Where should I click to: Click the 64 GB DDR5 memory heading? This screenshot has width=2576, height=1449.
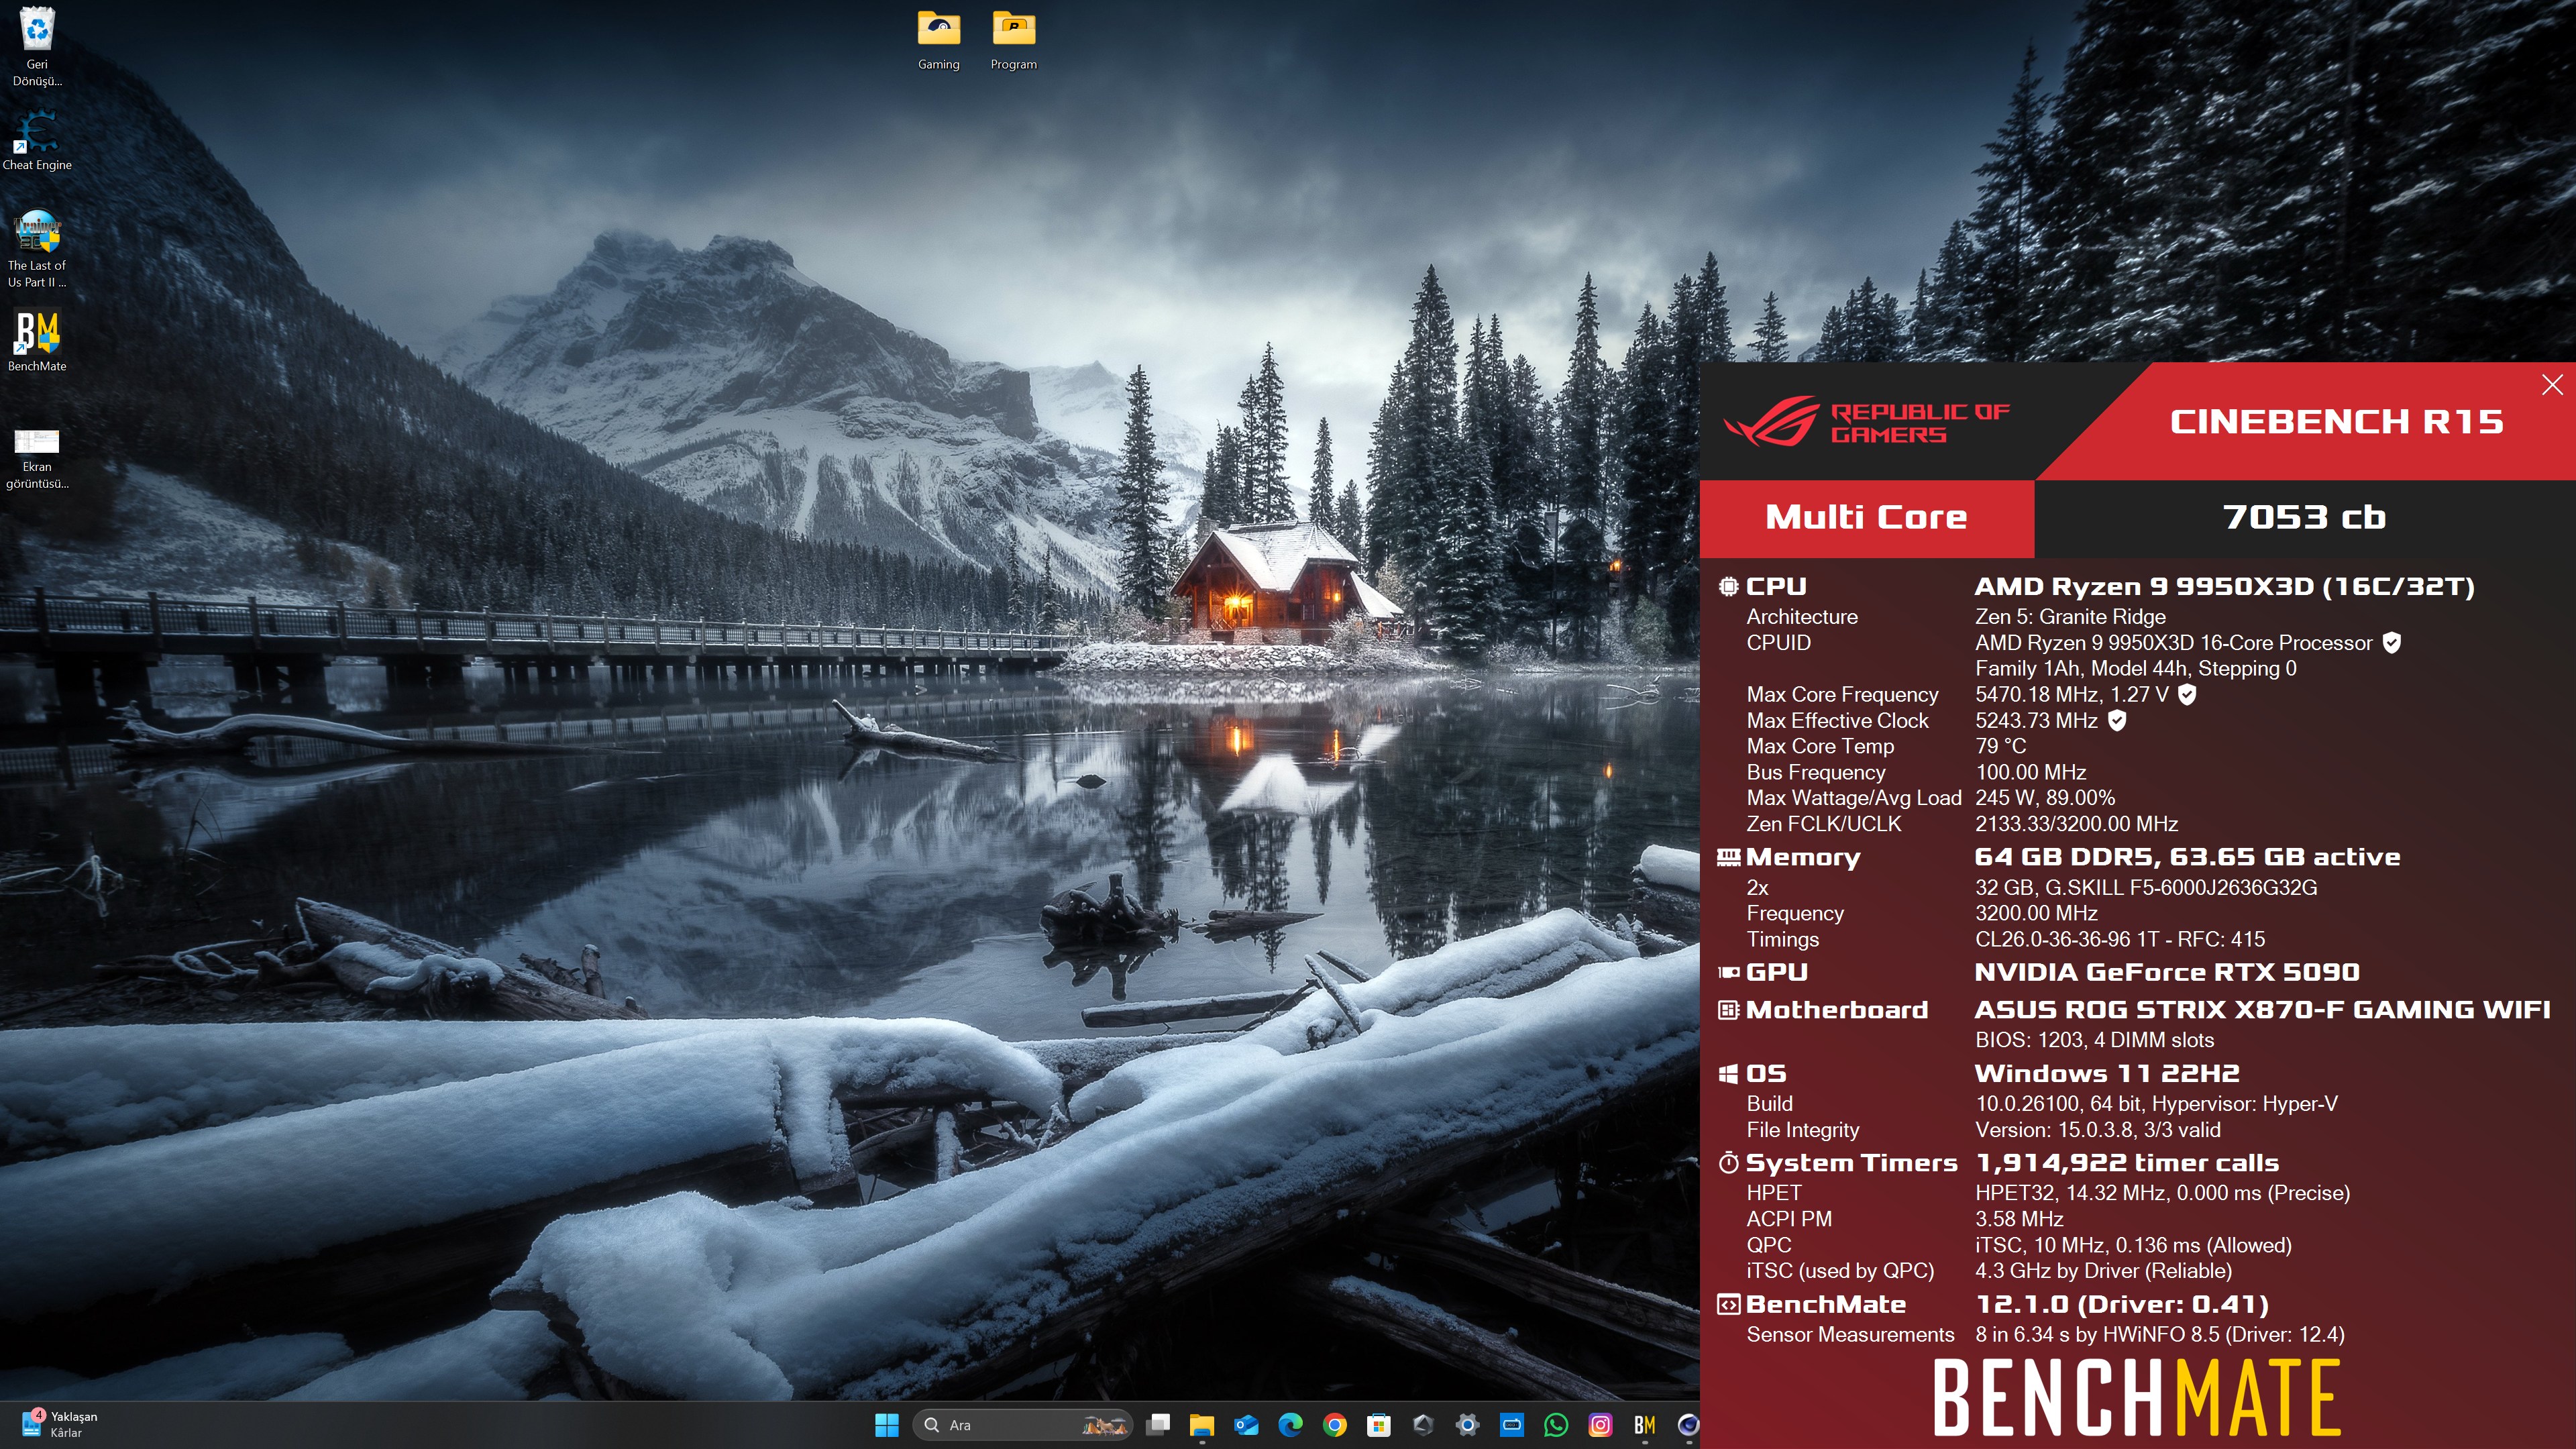pos(2186,857)
